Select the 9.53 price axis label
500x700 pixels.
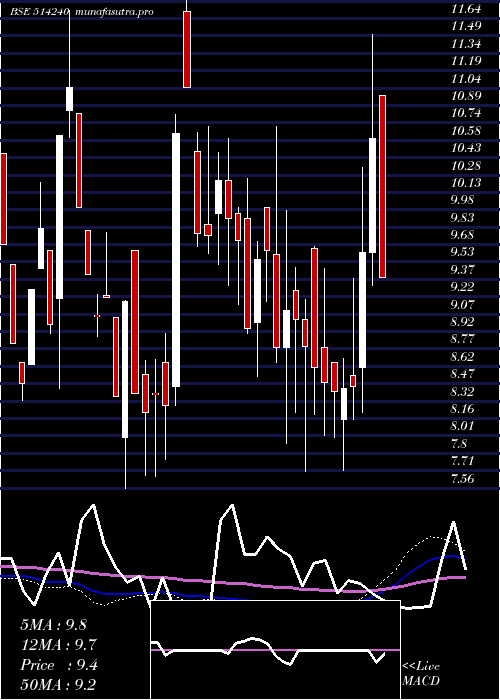(x=462, y=252)
